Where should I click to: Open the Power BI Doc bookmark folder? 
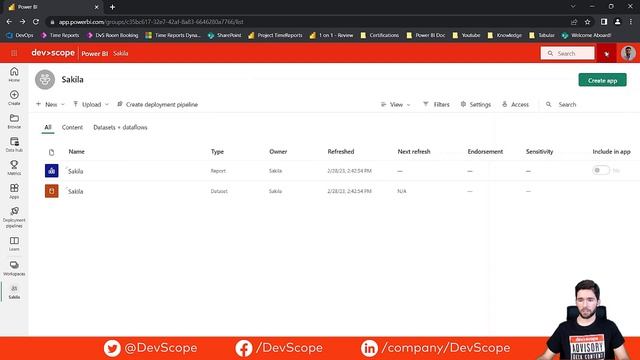(426, 36)
